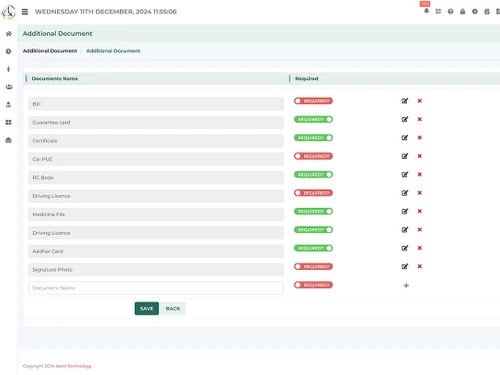Click the green Additional Document breadcrumb

click(x=113, y=51)
